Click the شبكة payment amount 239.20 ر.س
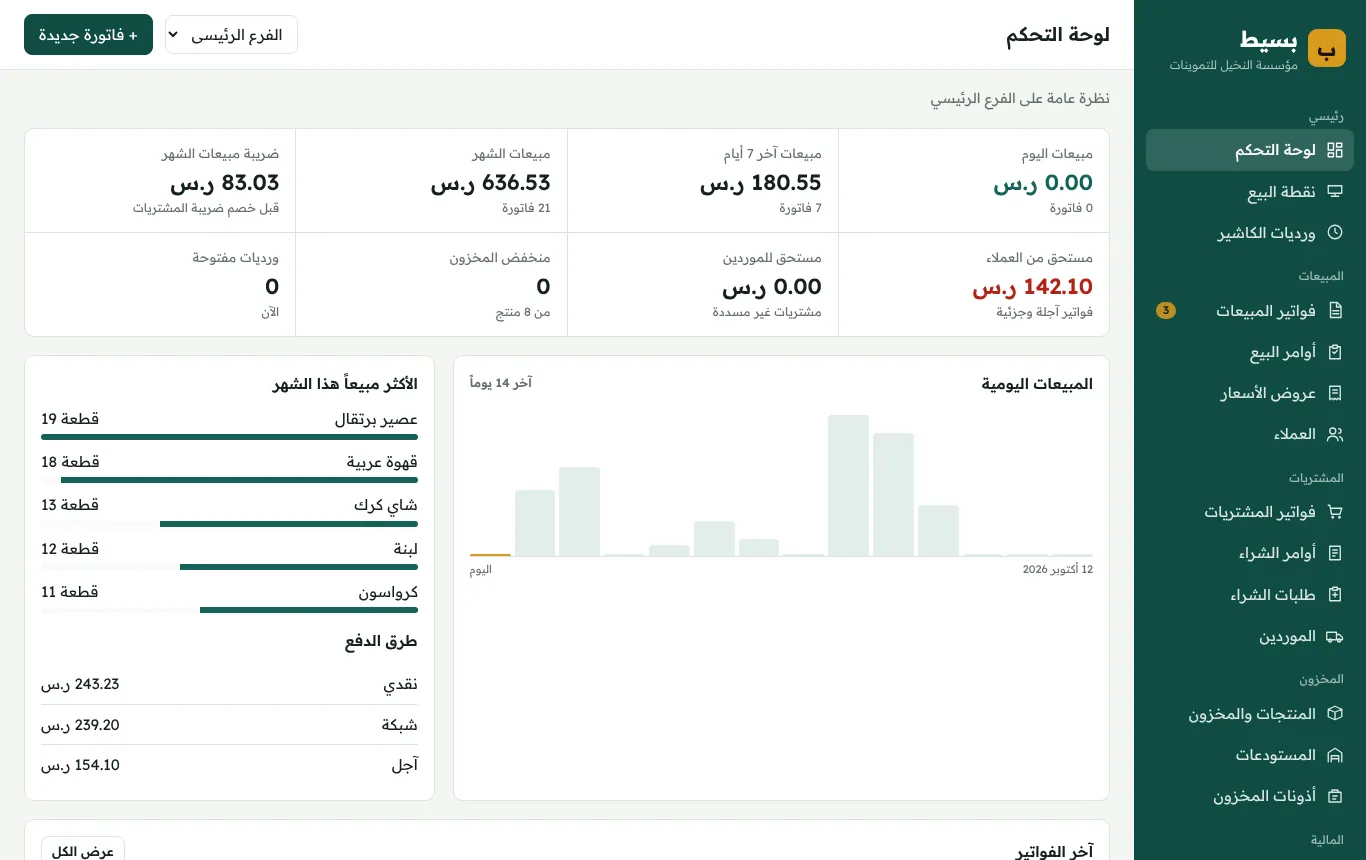The height and width of the screenshot is (860, 1366). point(80,725)
